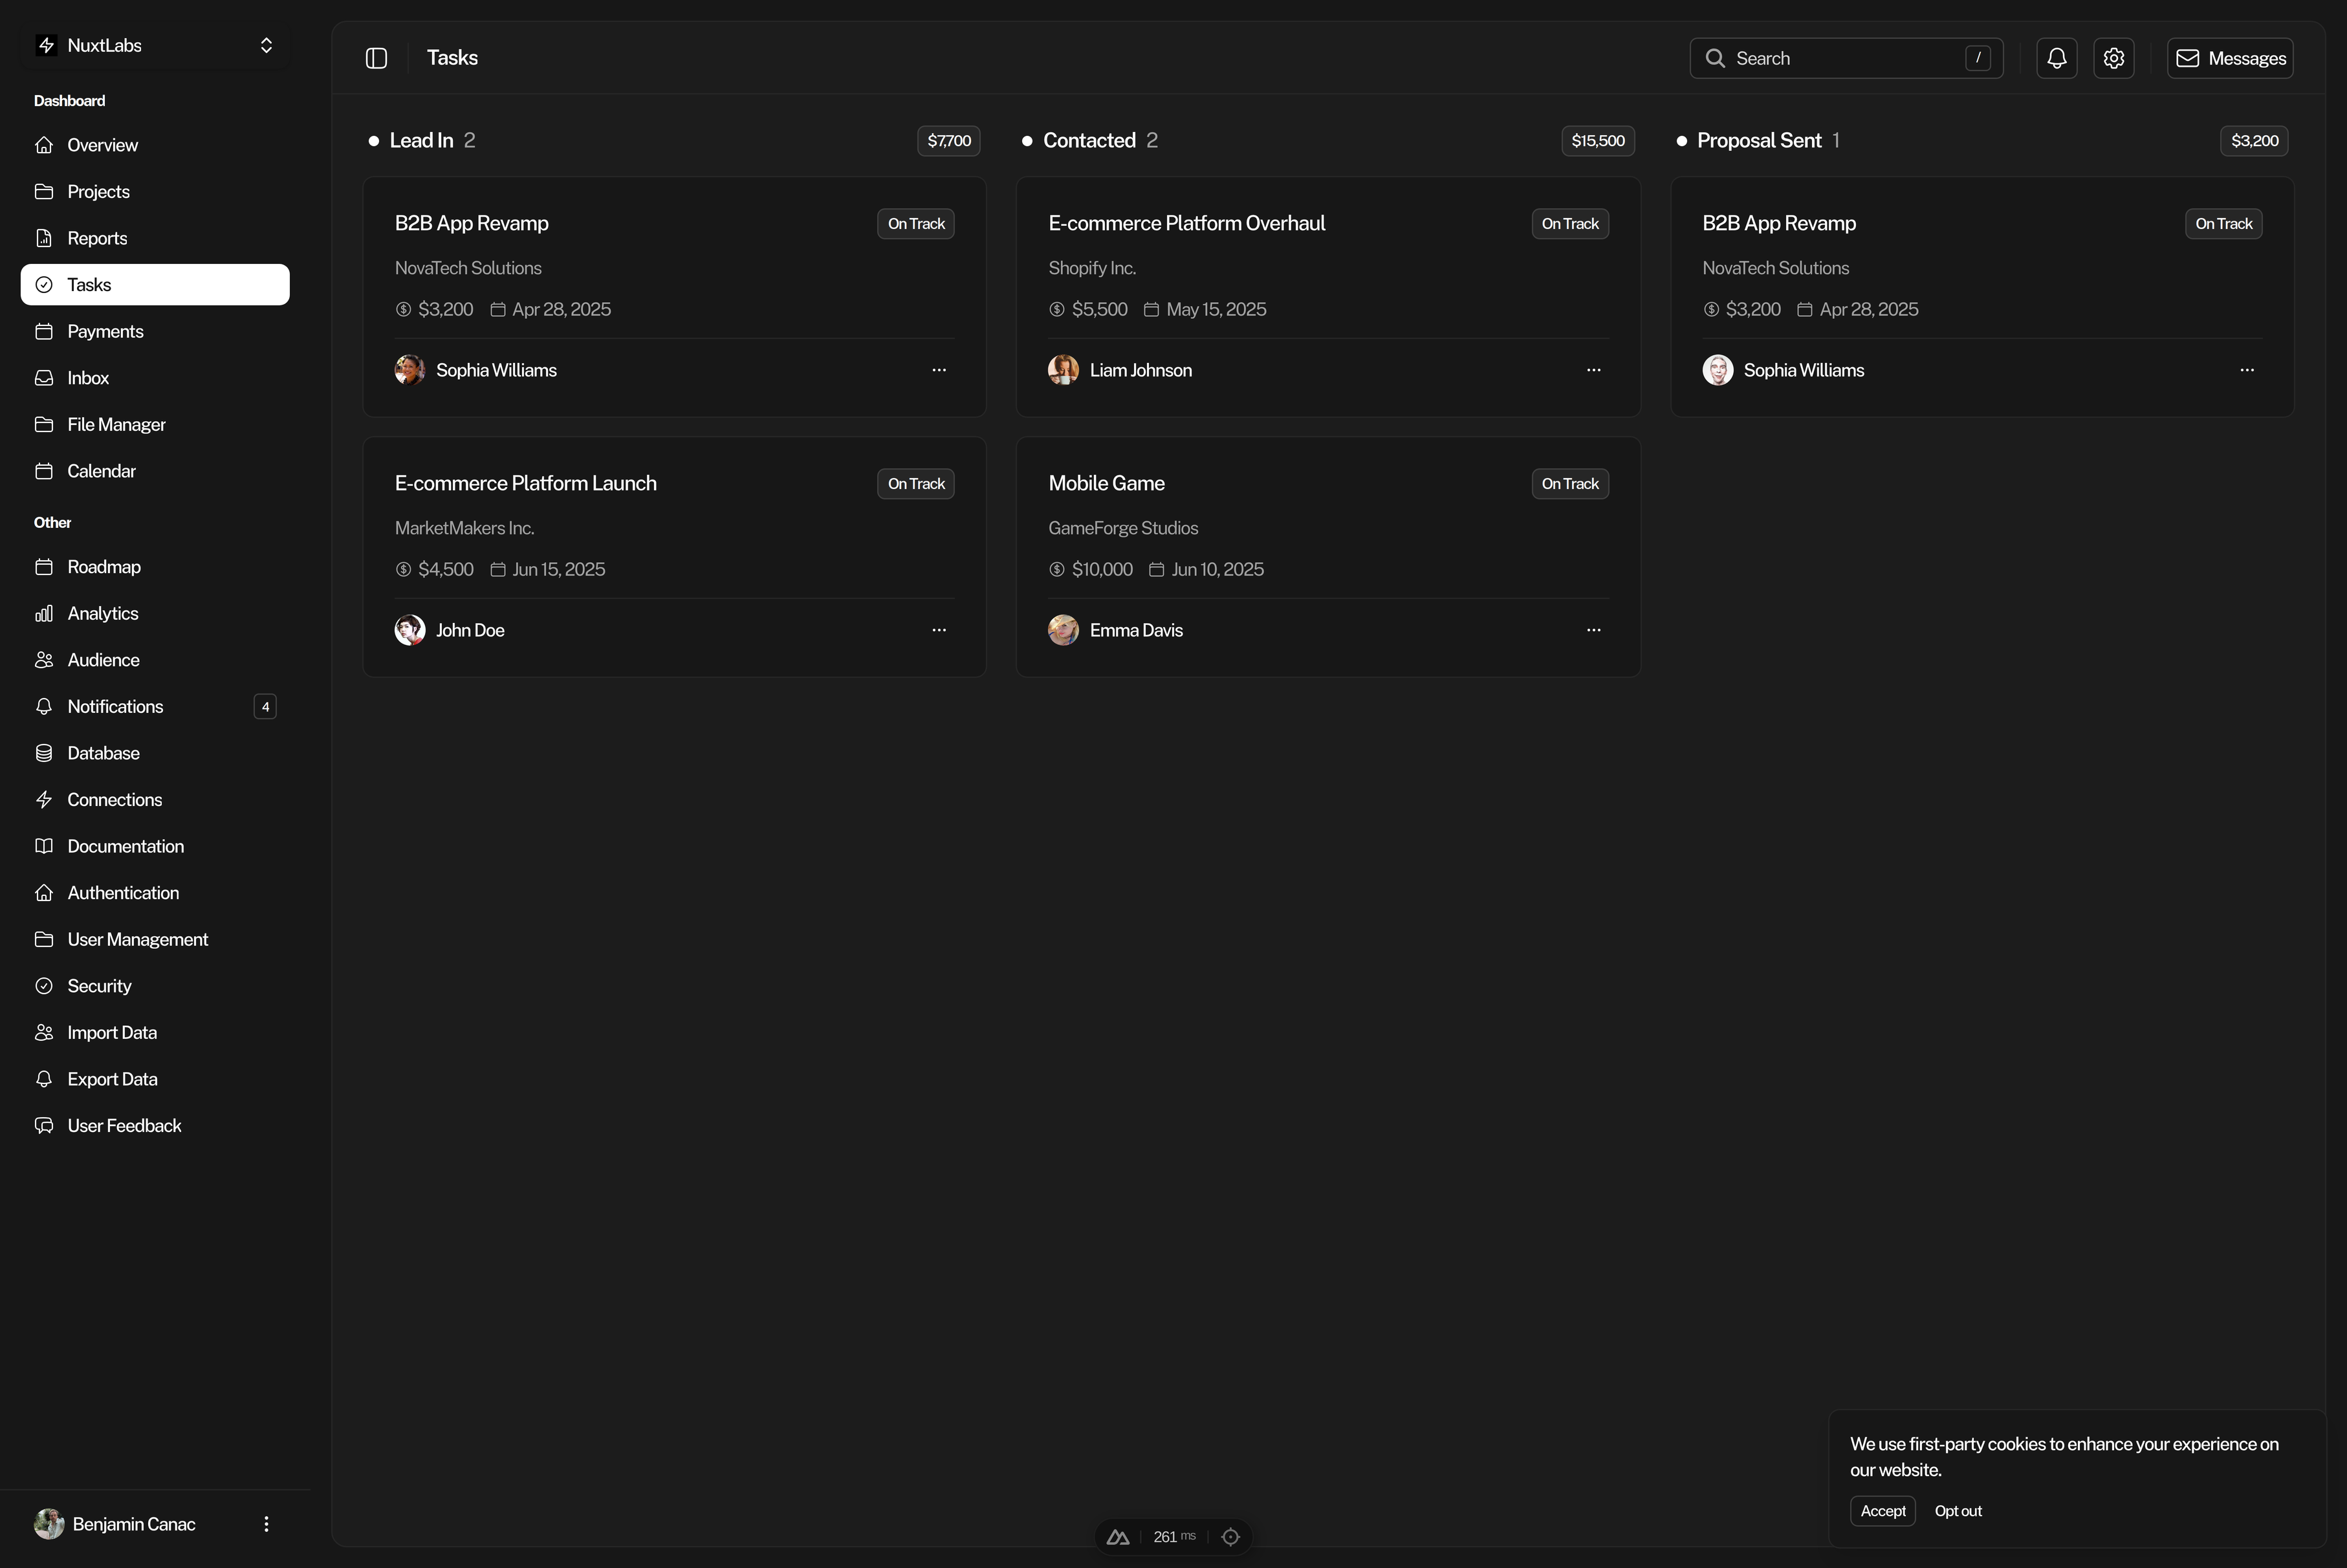Click Sophia Williams avatar in Lead In card
The image size is (2347, 1568).
(409, 370)
